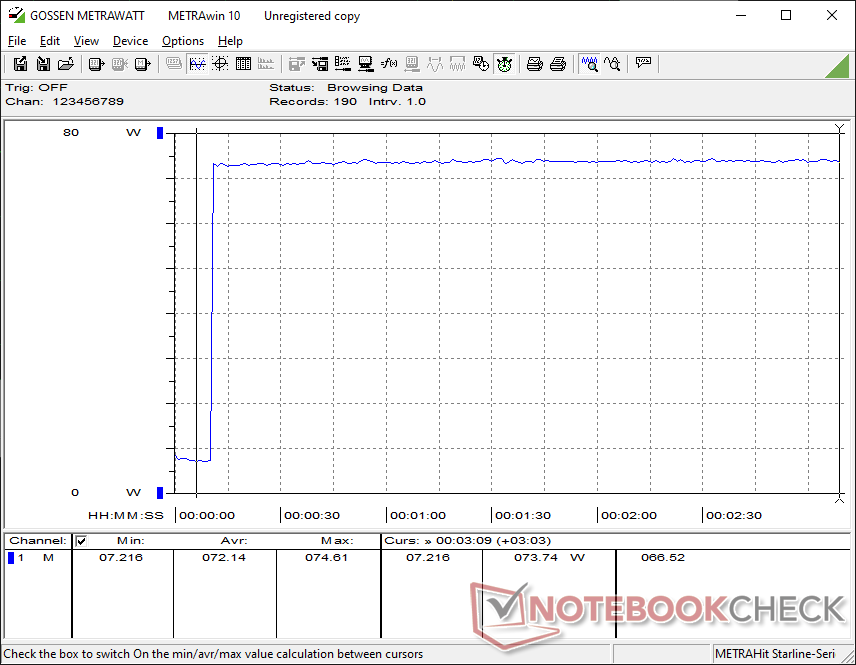Open the Help menu
Viewport: 856px width, 665px height.
[x=230, y=41]
